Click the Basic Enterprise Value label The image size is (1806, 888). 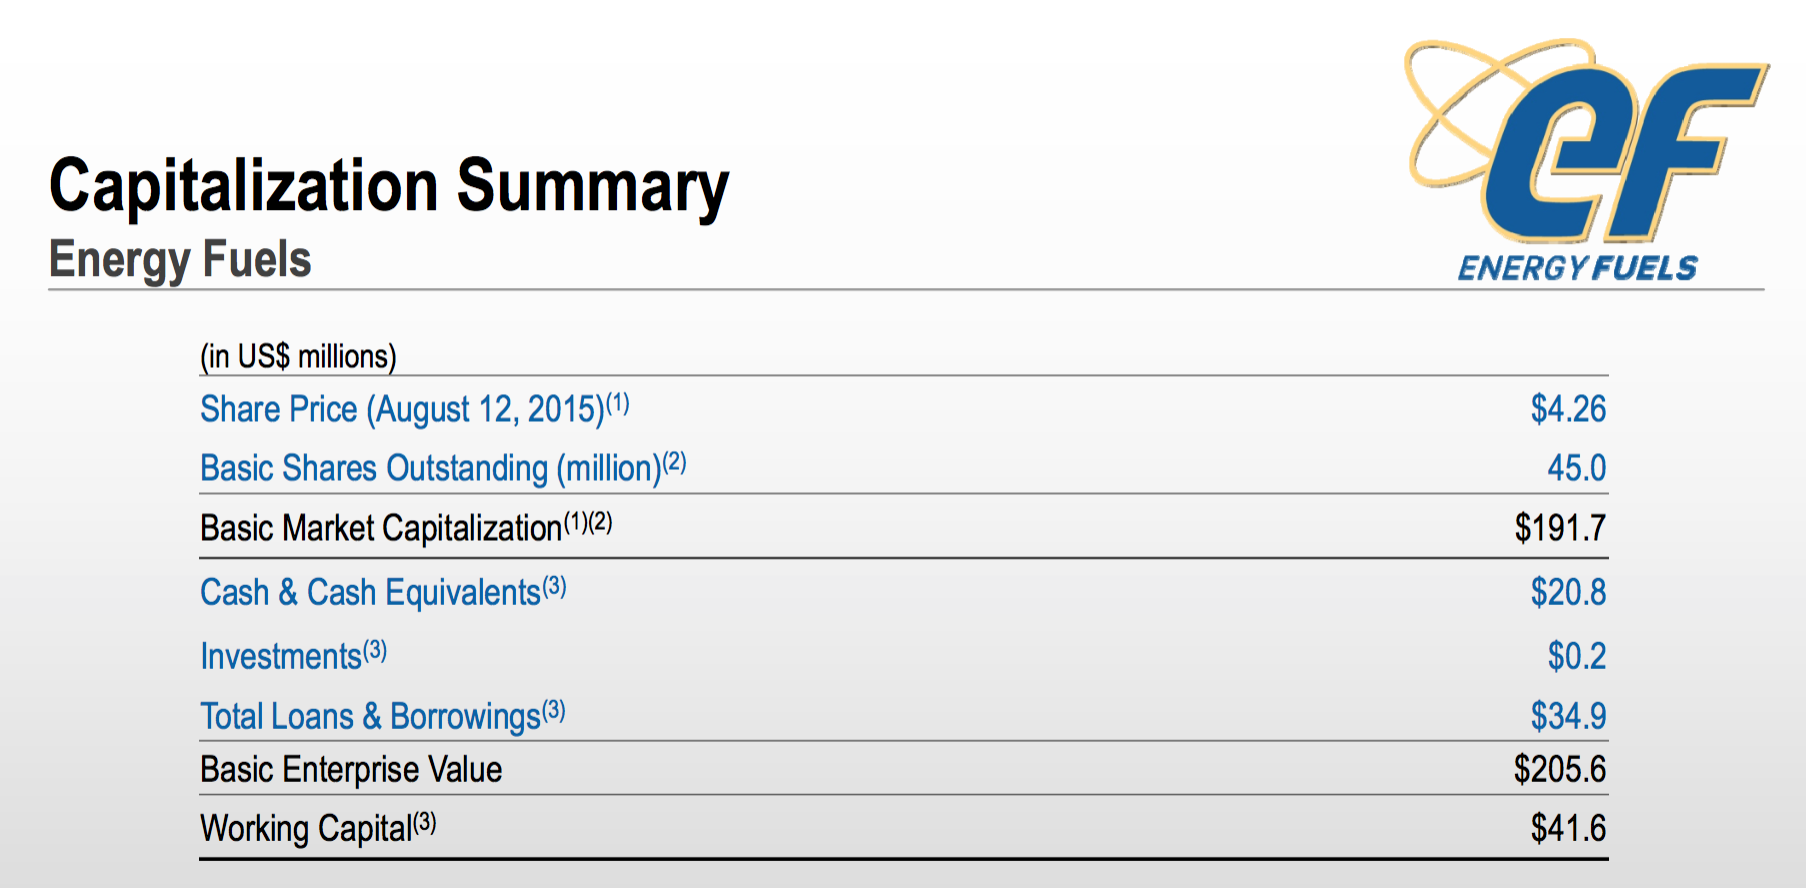click(x=351, y=769)
